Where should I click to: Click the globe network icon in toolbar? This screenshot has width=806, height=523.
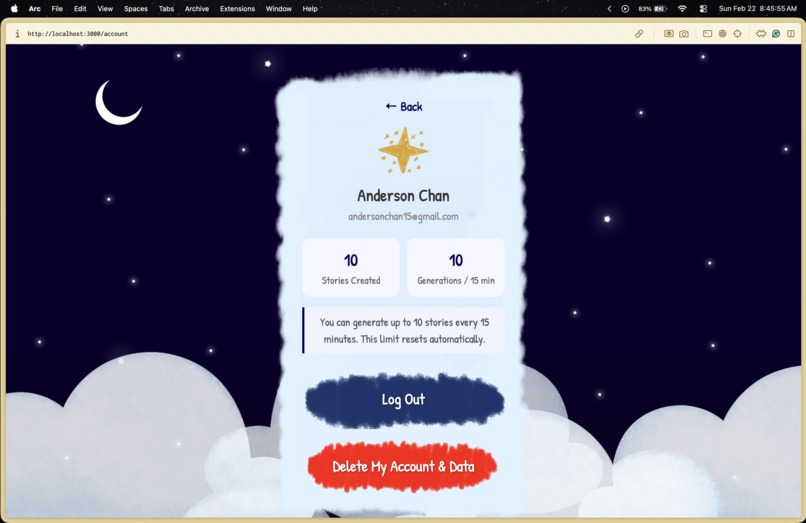(x=722, y=33)
